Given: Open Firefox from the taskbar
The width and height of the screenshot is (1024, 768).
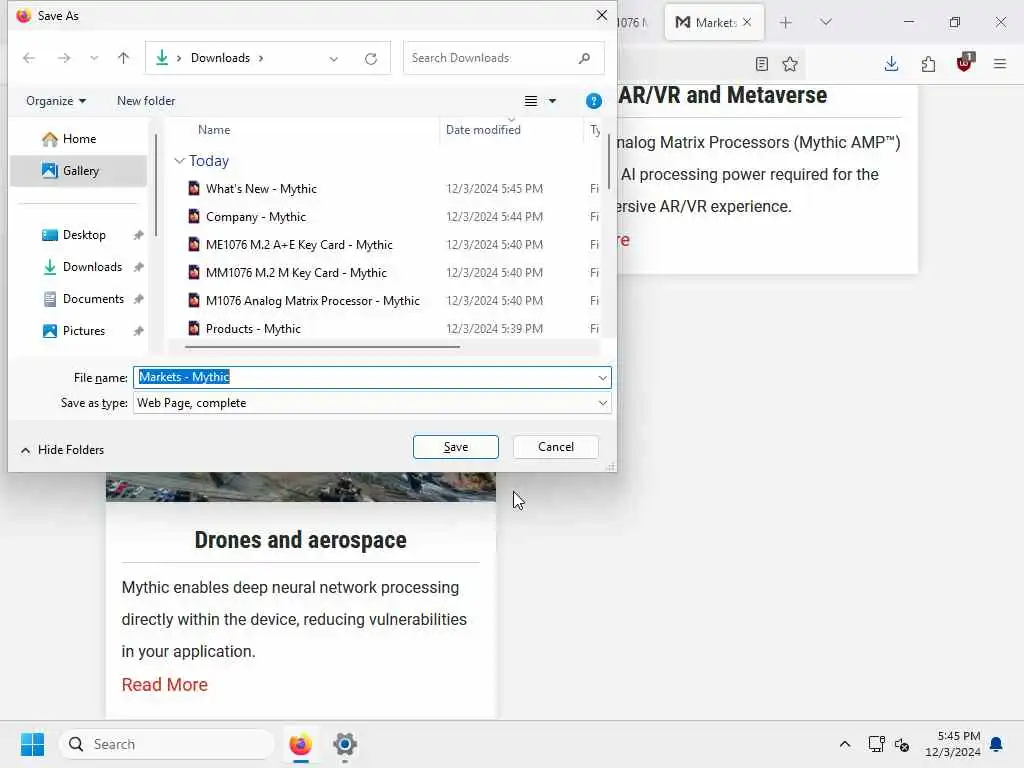Looking at the screenshot, I should coord(300,744).
